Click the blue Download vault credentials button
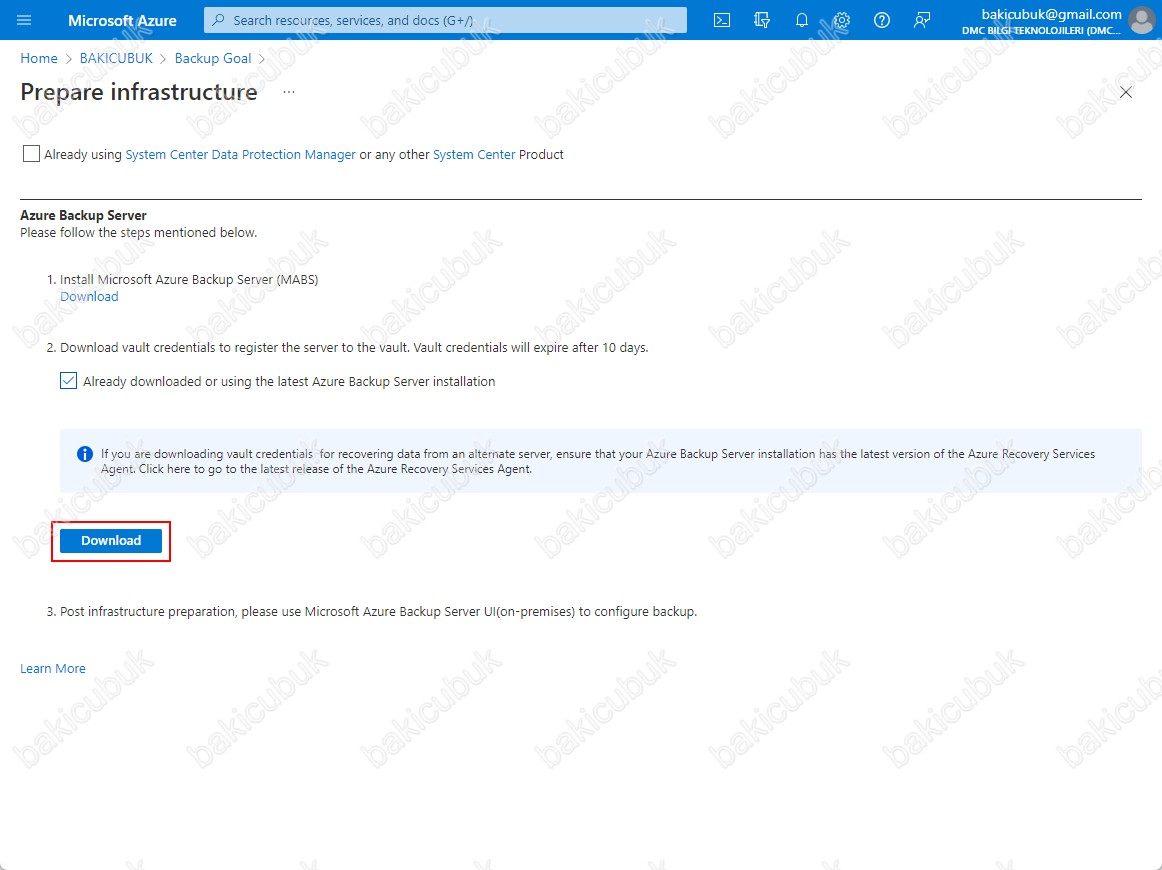 (111, 540)
